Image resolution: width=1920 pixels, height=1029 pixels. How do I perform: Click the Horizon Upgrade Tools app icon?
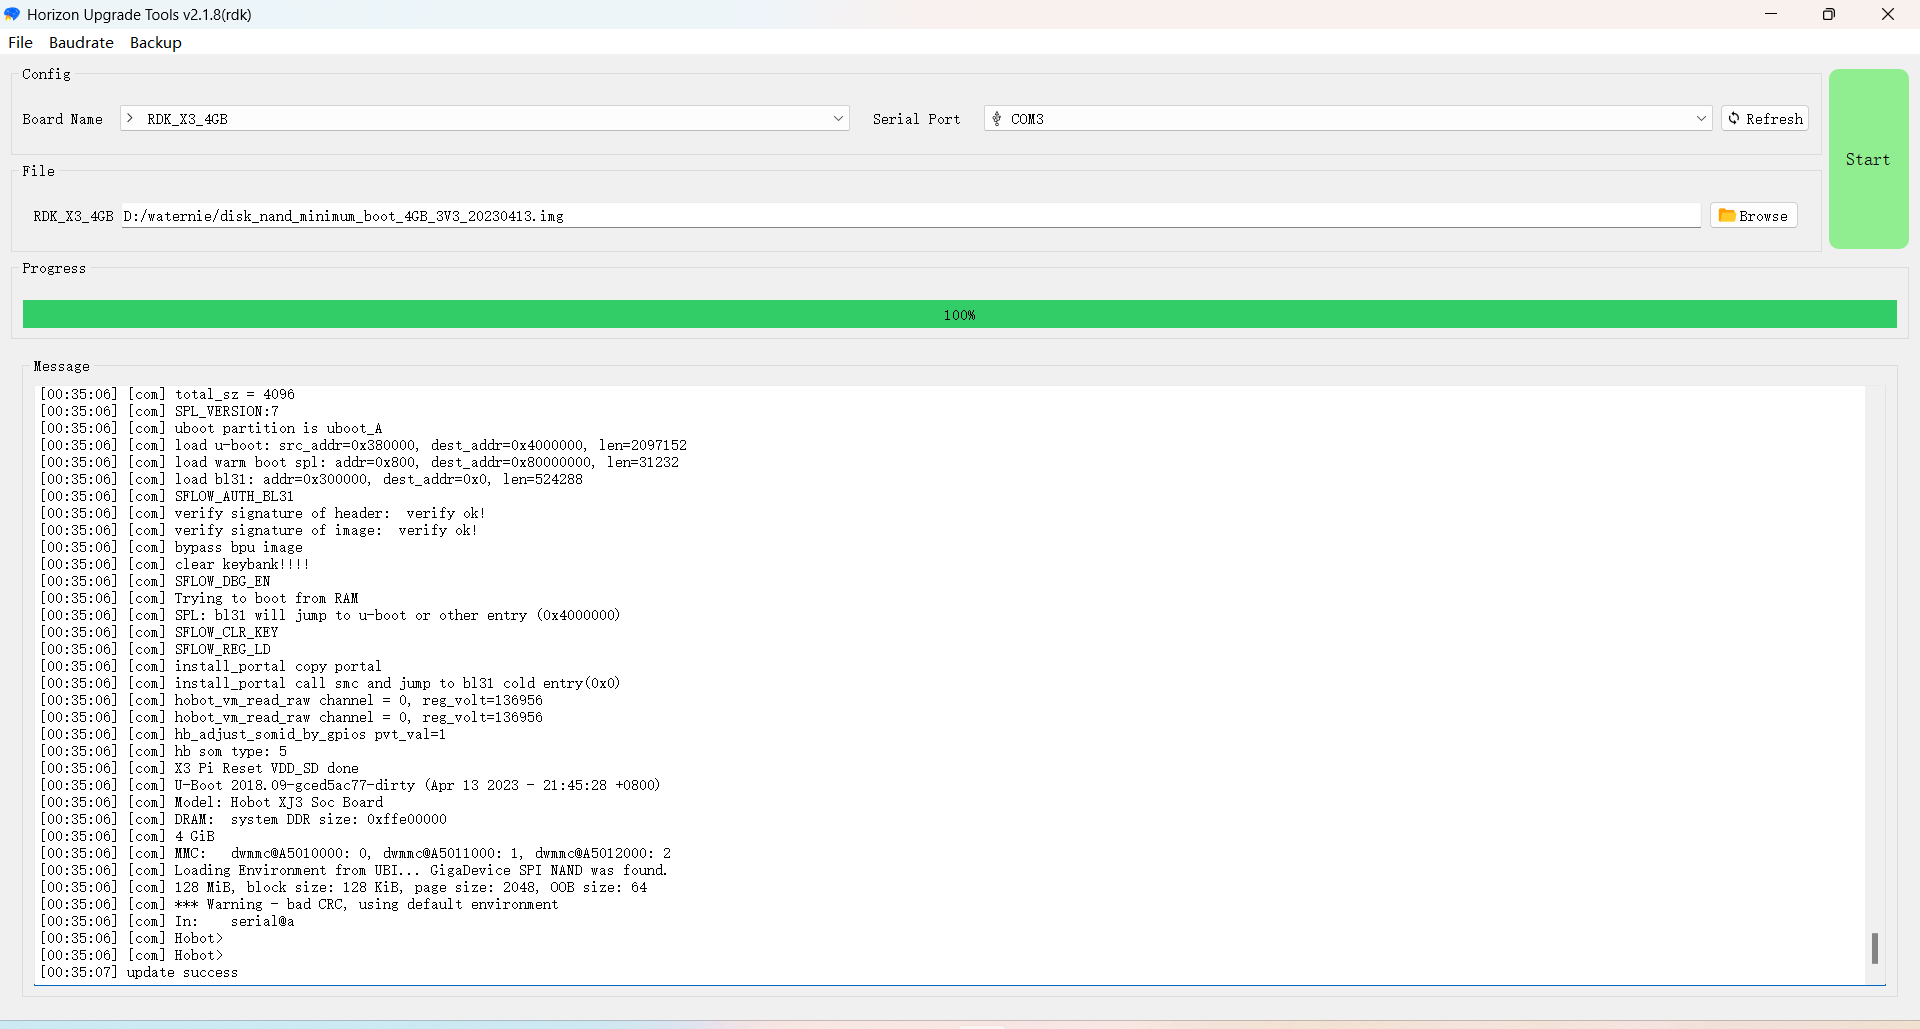point(12,14)
